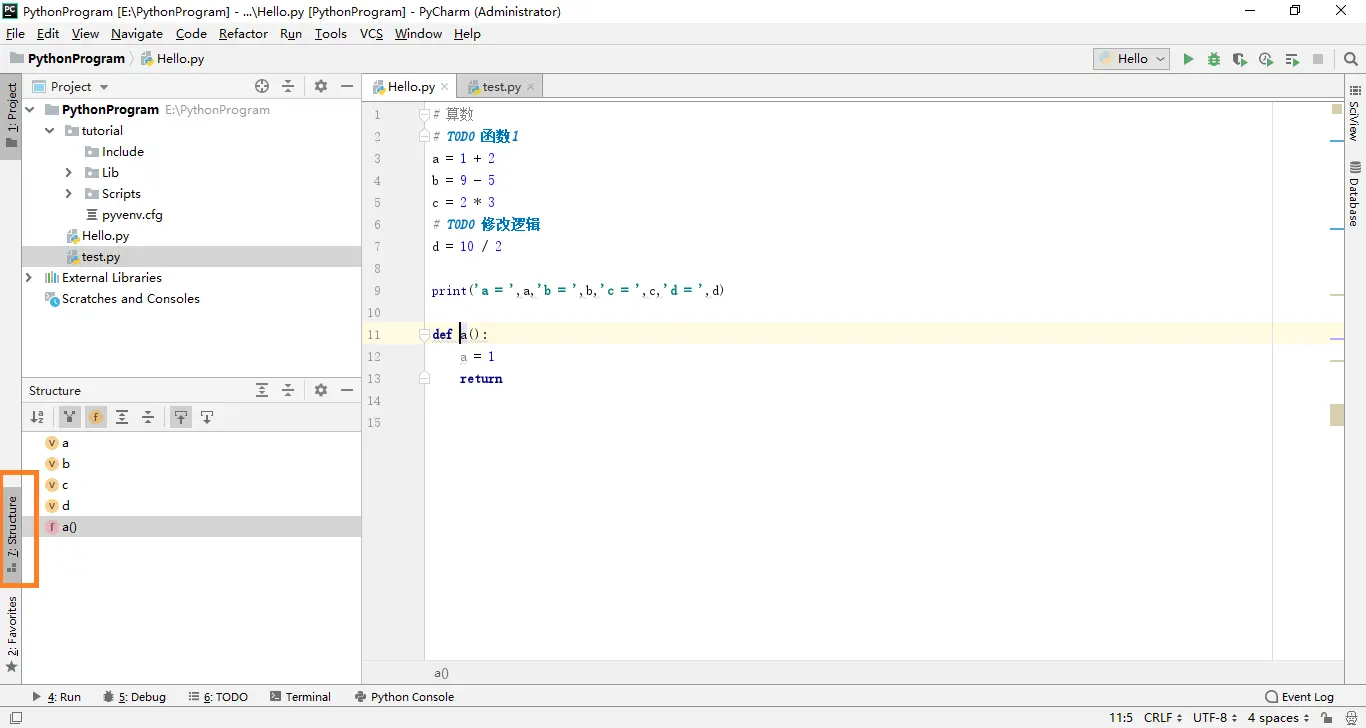
Task: Open the Favorites tool window
Action: coord(12,634)
